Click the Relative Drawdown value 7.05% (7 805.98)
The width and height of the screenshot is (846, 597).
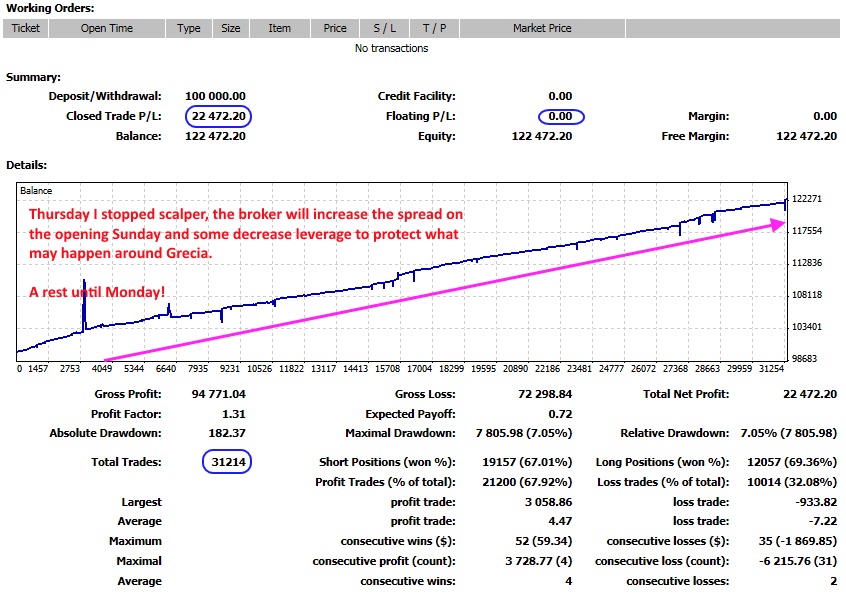(x=789, y=433)
